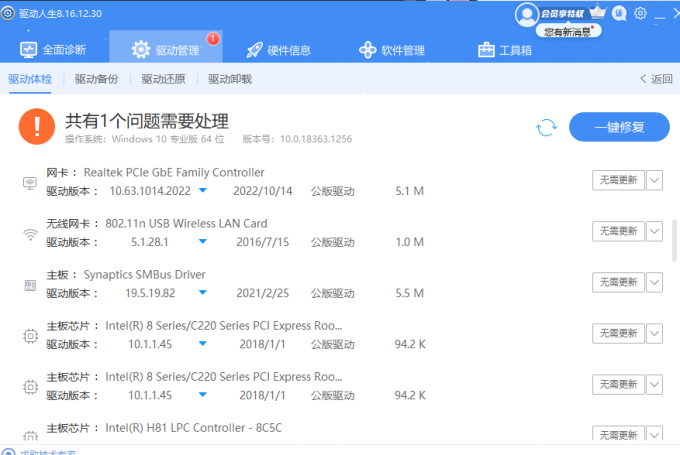The image size is (680, 455).
Task: Open the settings gear in title bar
Action: click(x=640, y=13)
